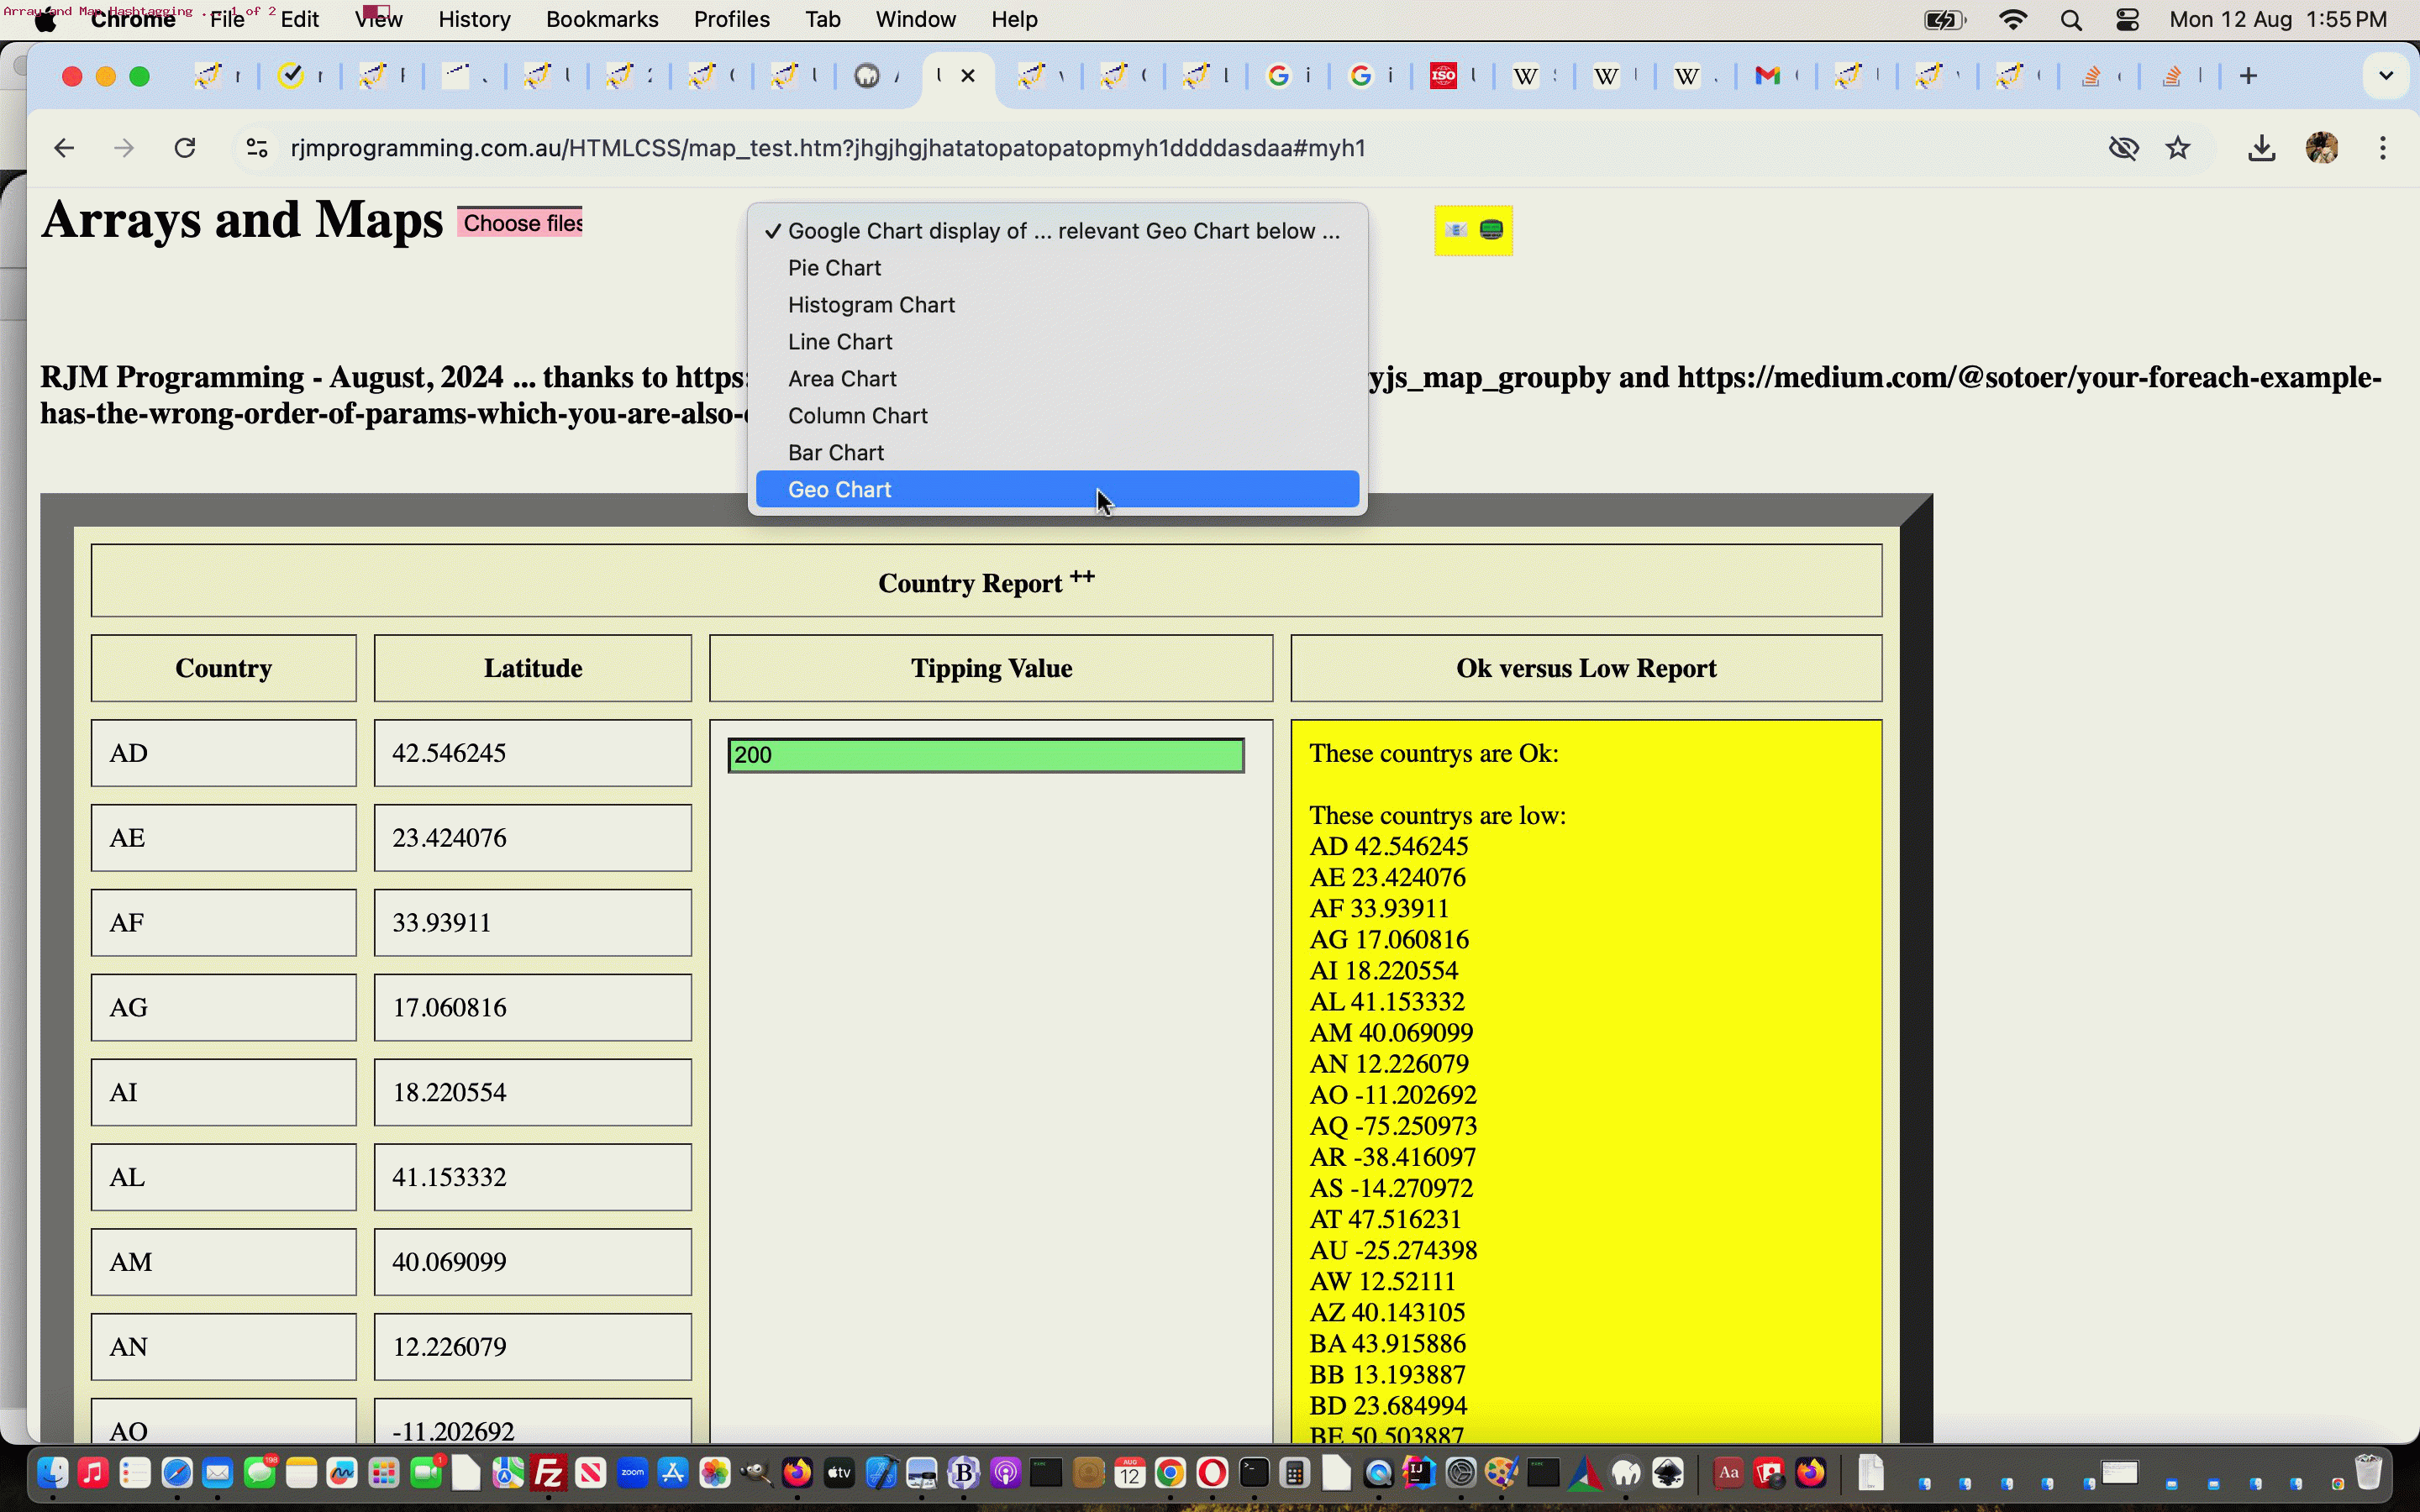Click the green tipping value slider
Image resolution: width=2420 pixels, height=1512 pixels.
click(988, 753)
